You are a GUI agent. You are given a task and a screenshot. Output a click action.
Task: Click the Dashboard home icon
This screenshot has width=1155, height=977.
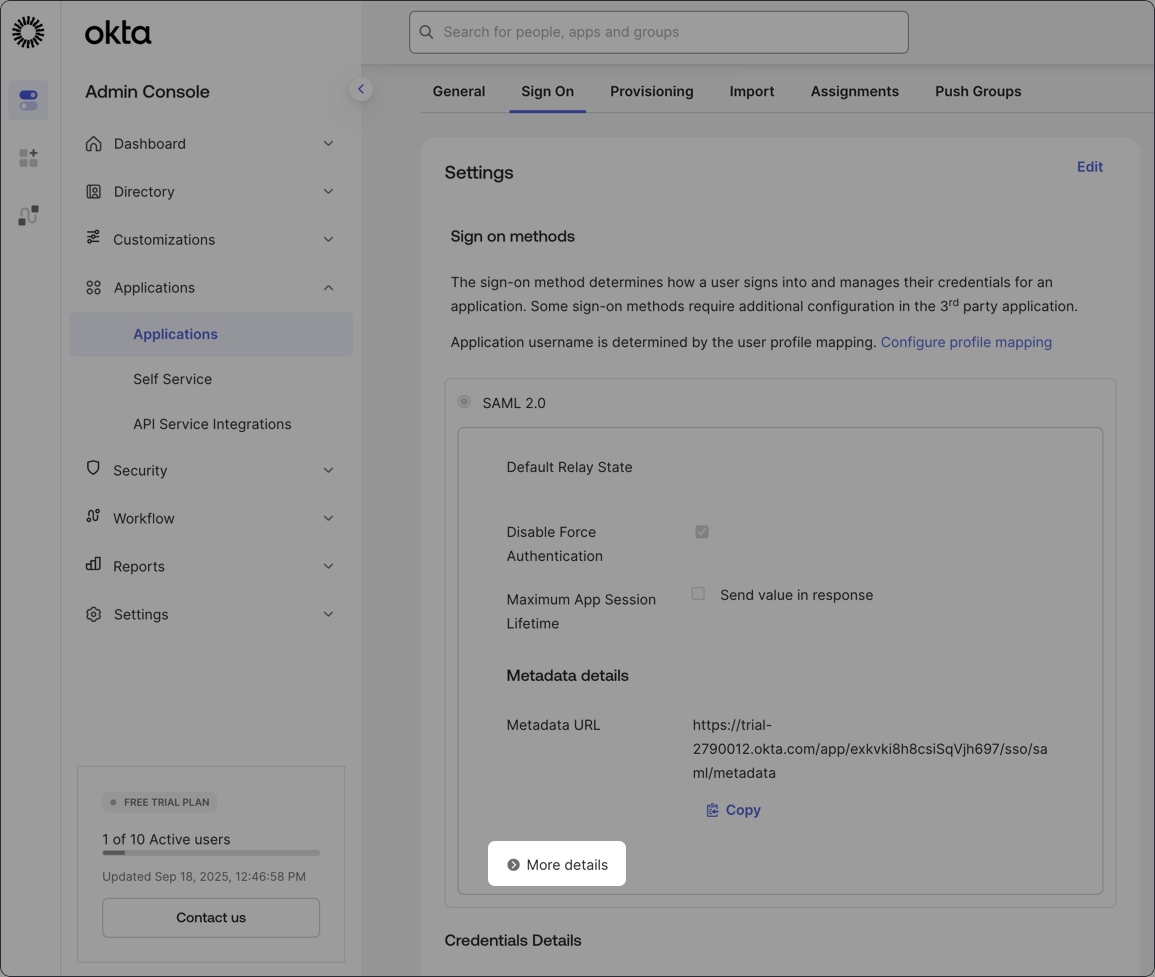[94, 144]
